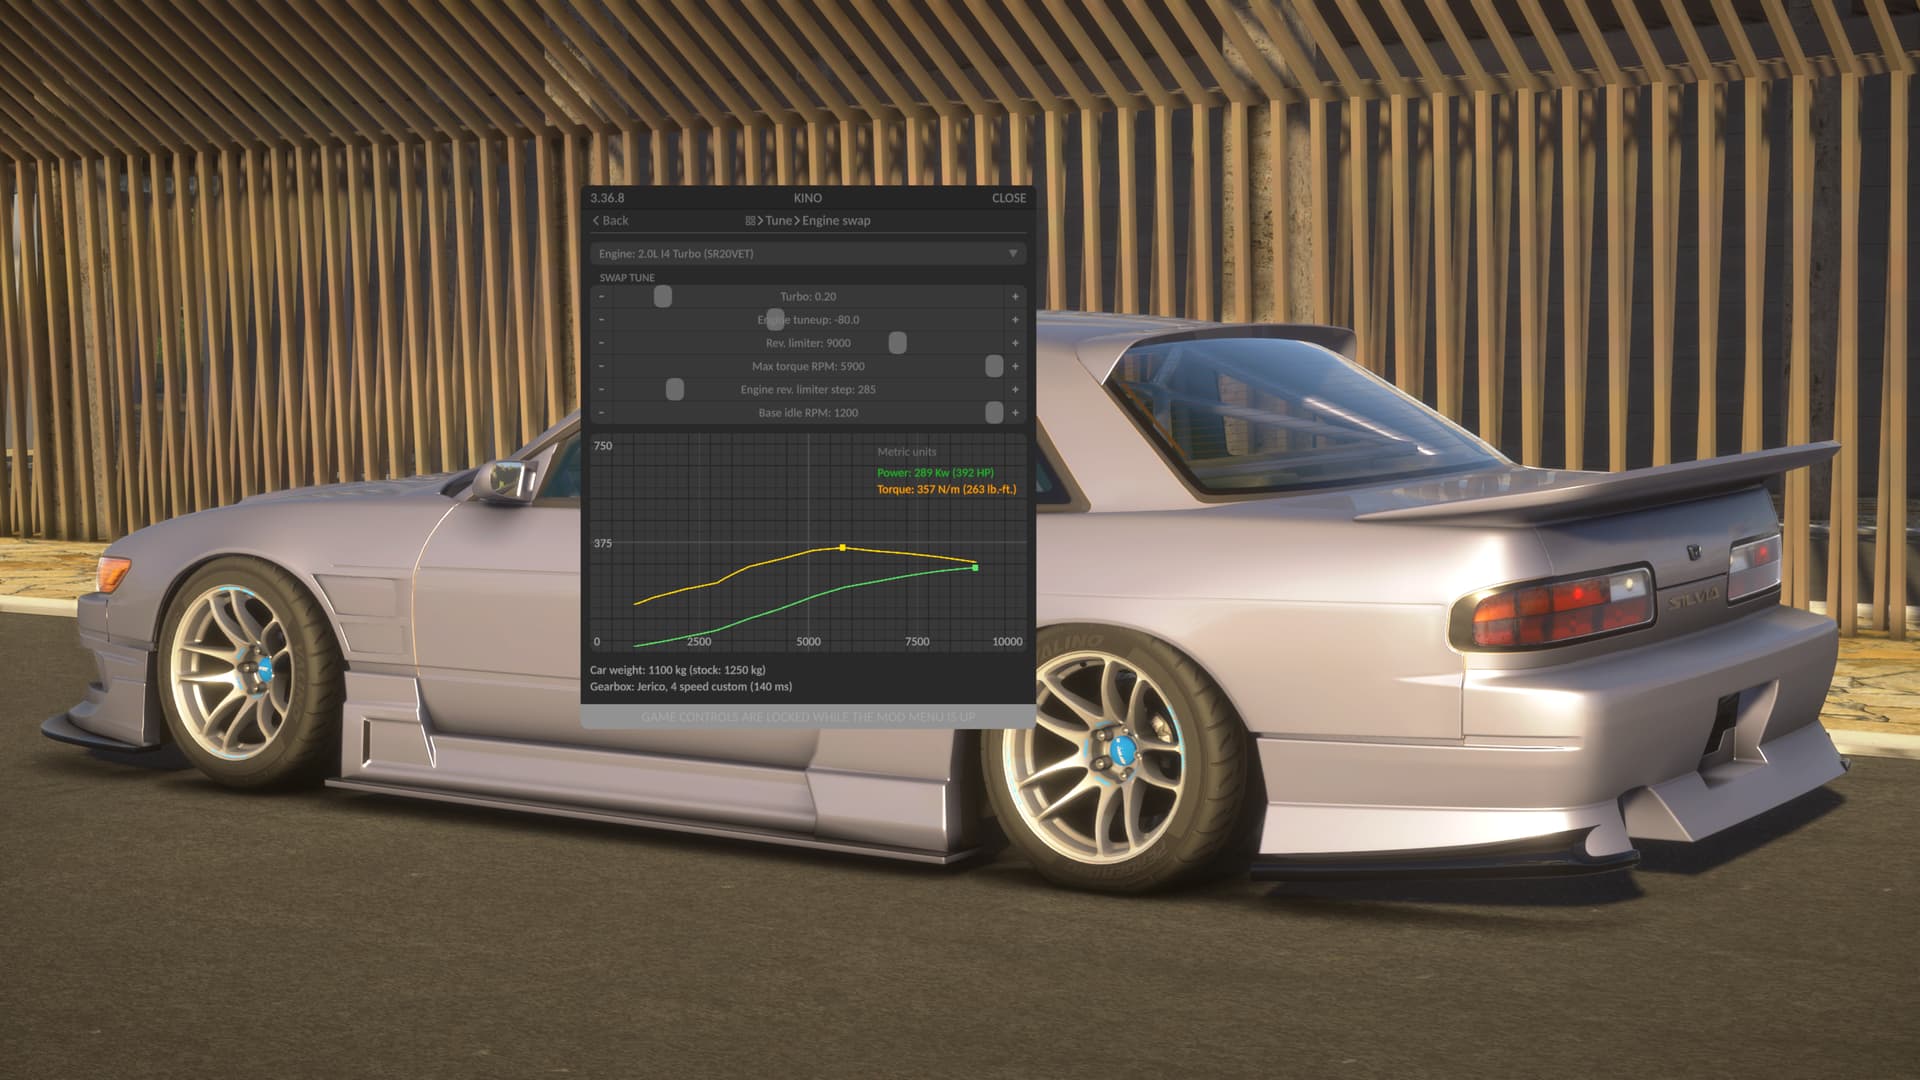Increase Max torque RPM with plus
1920x1080 pixels.
tap(1015, 367)
